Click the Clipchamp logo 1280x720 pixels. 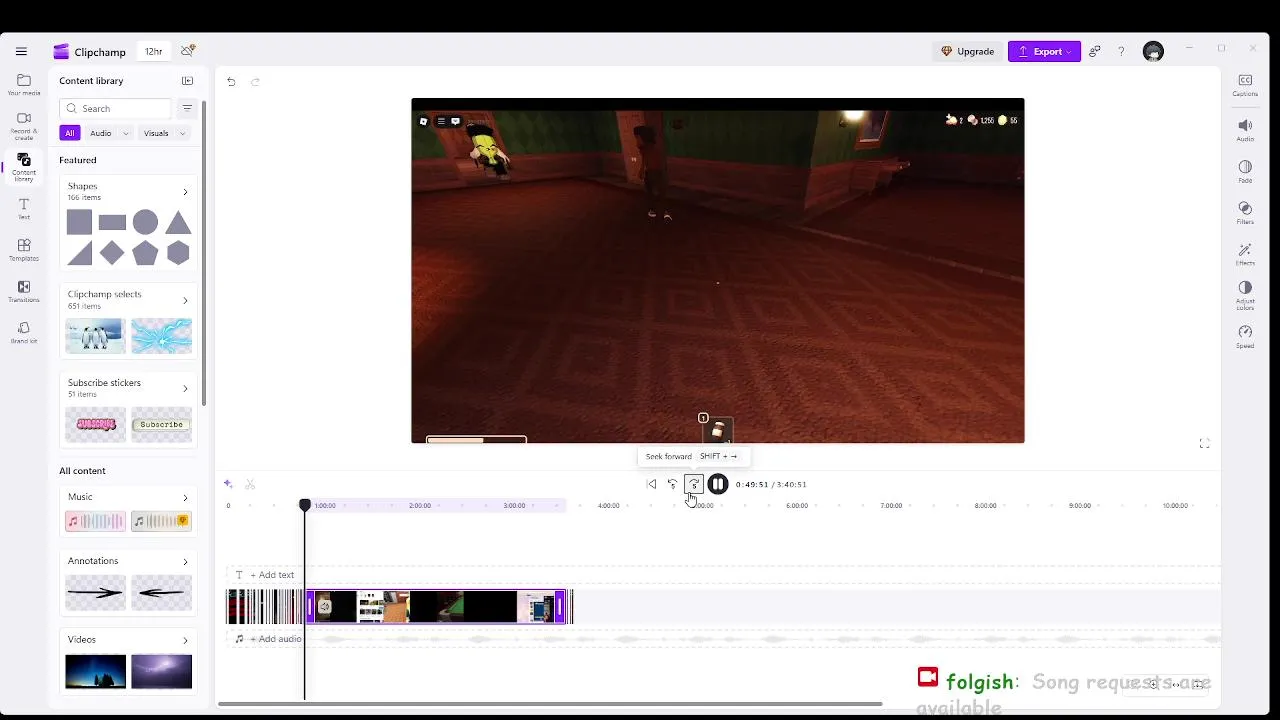click(x=61, y=52)
